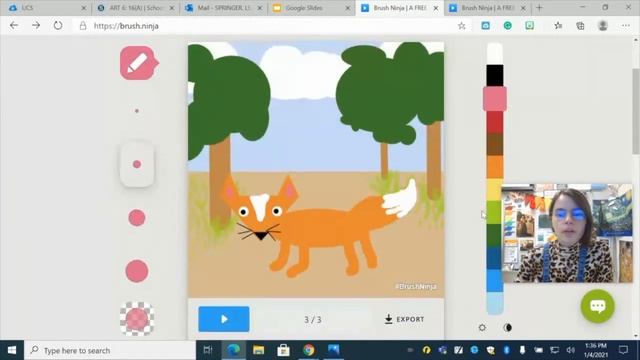The height and width of the screenshot is (360, 640).
Task: Open Microsoft Edge from the taskbar
Action: tap(233, 350)
